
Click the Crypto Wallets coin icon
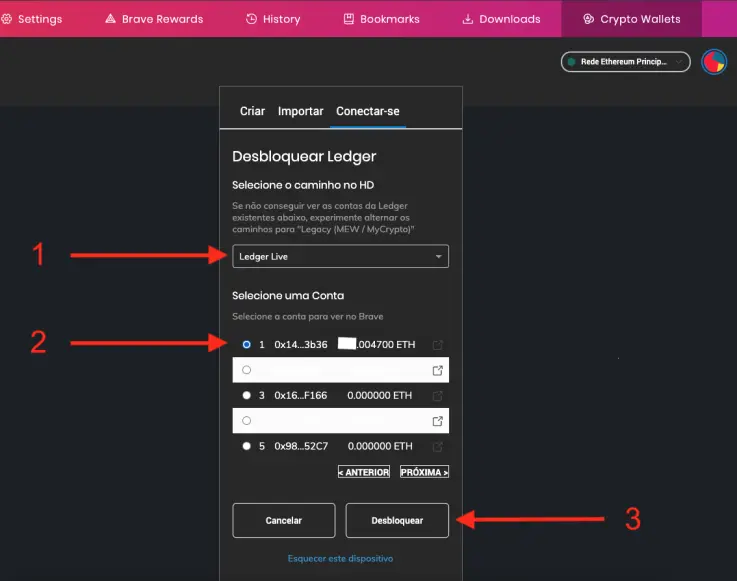tap(588, 19)
